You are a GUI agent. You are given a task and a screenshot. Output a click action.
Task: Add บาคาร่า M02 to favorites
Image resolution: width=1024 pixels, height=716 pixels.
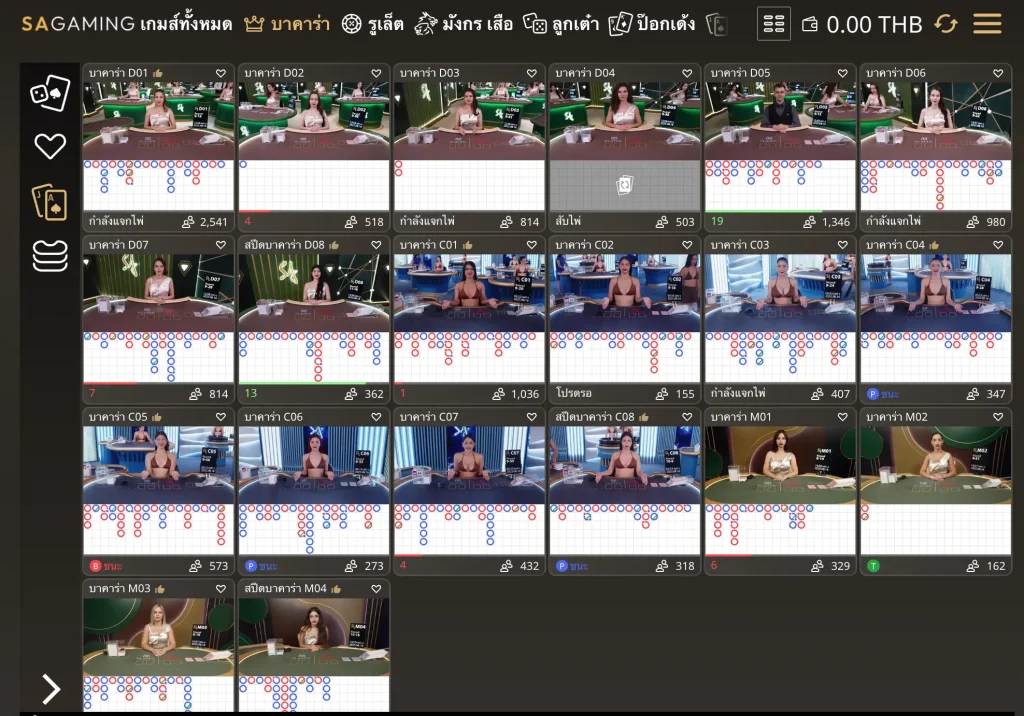click(998, 417)
